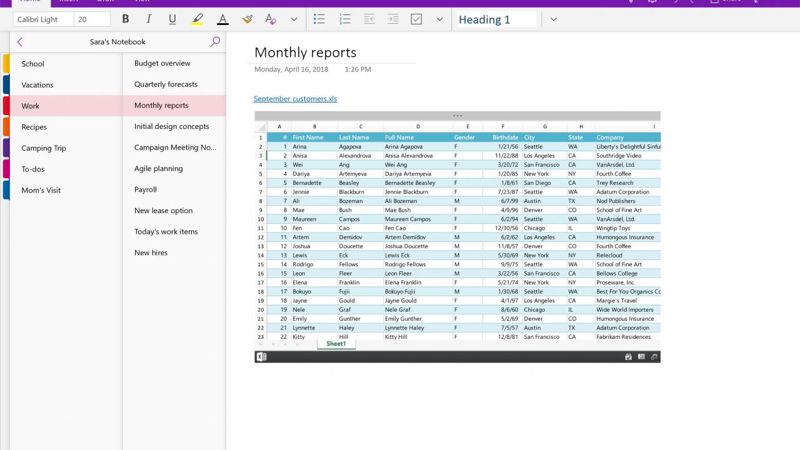Toggle underline formatting
This screenshot has width=800, height=450.
pyautogui.click(x=172, y=19)
